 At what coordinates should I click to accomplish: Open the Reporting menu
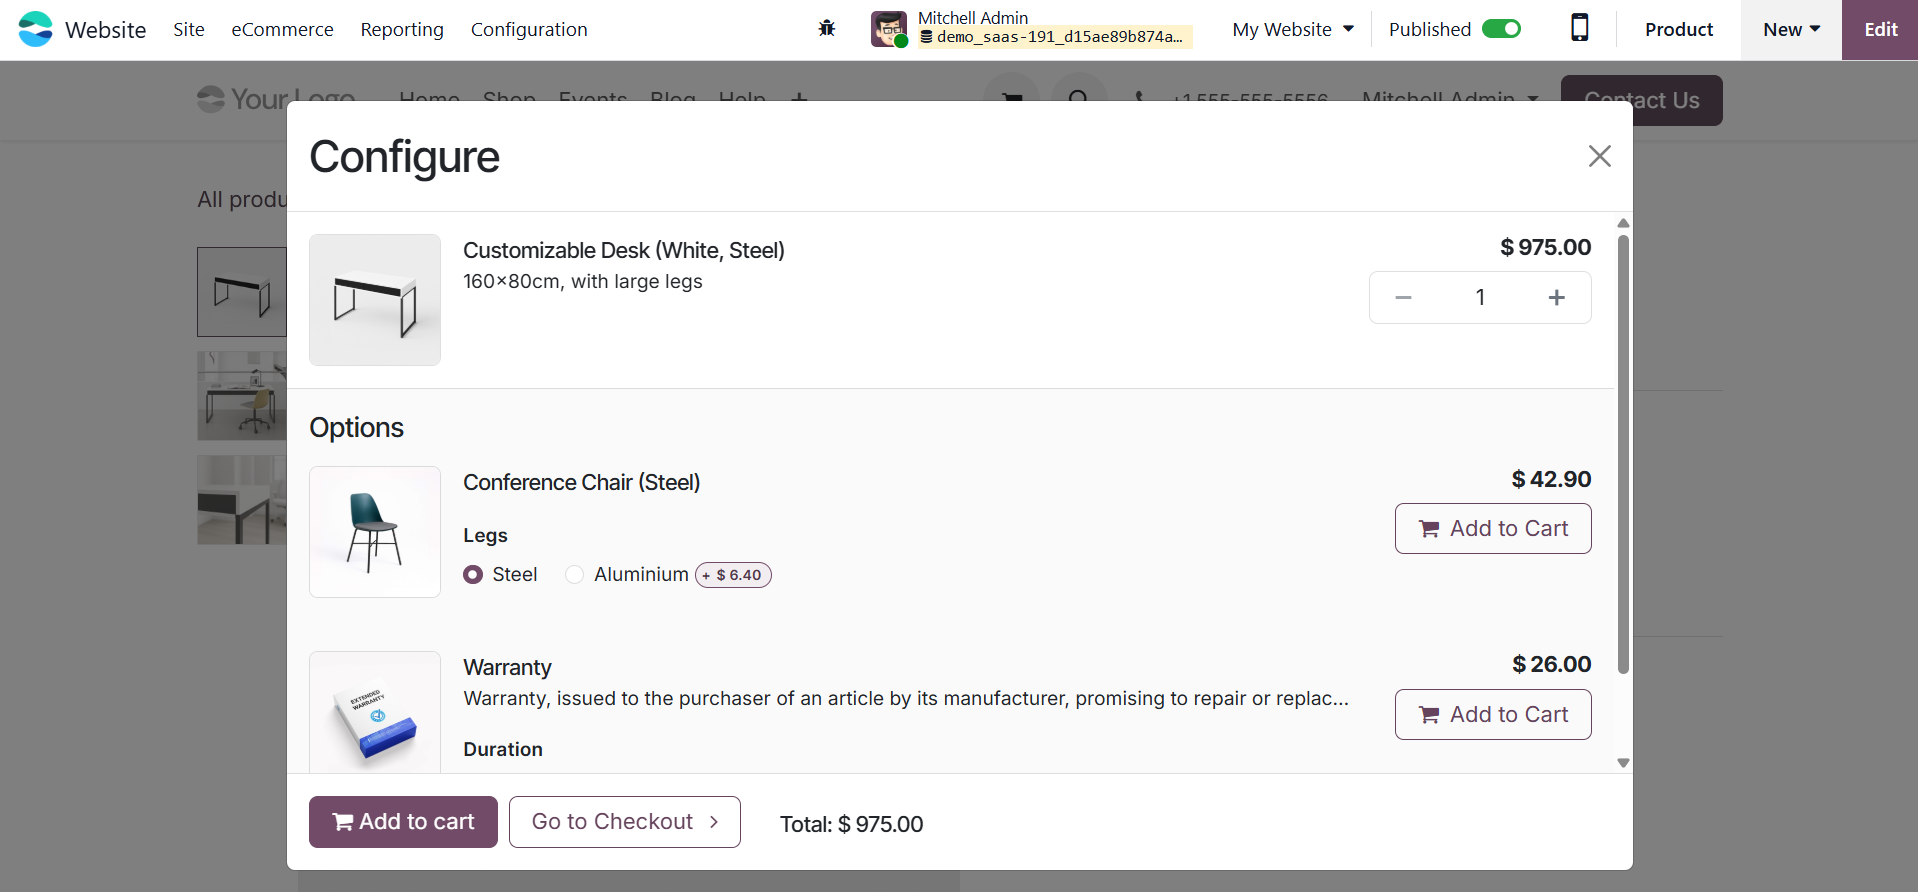click(x=402, y=29)
